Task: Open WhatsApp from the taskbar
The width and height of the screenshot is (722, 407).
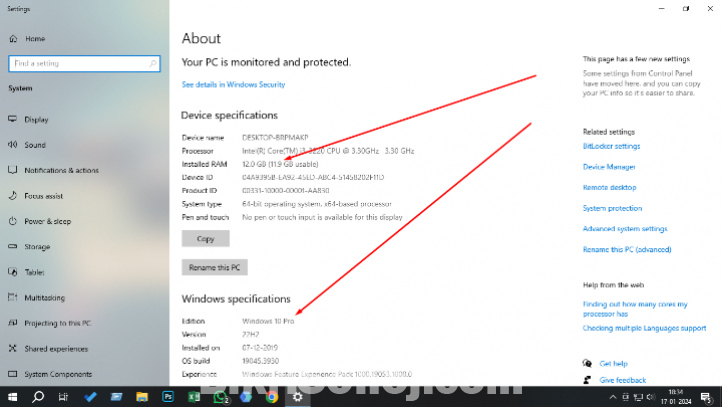Action: pos(220,397)
